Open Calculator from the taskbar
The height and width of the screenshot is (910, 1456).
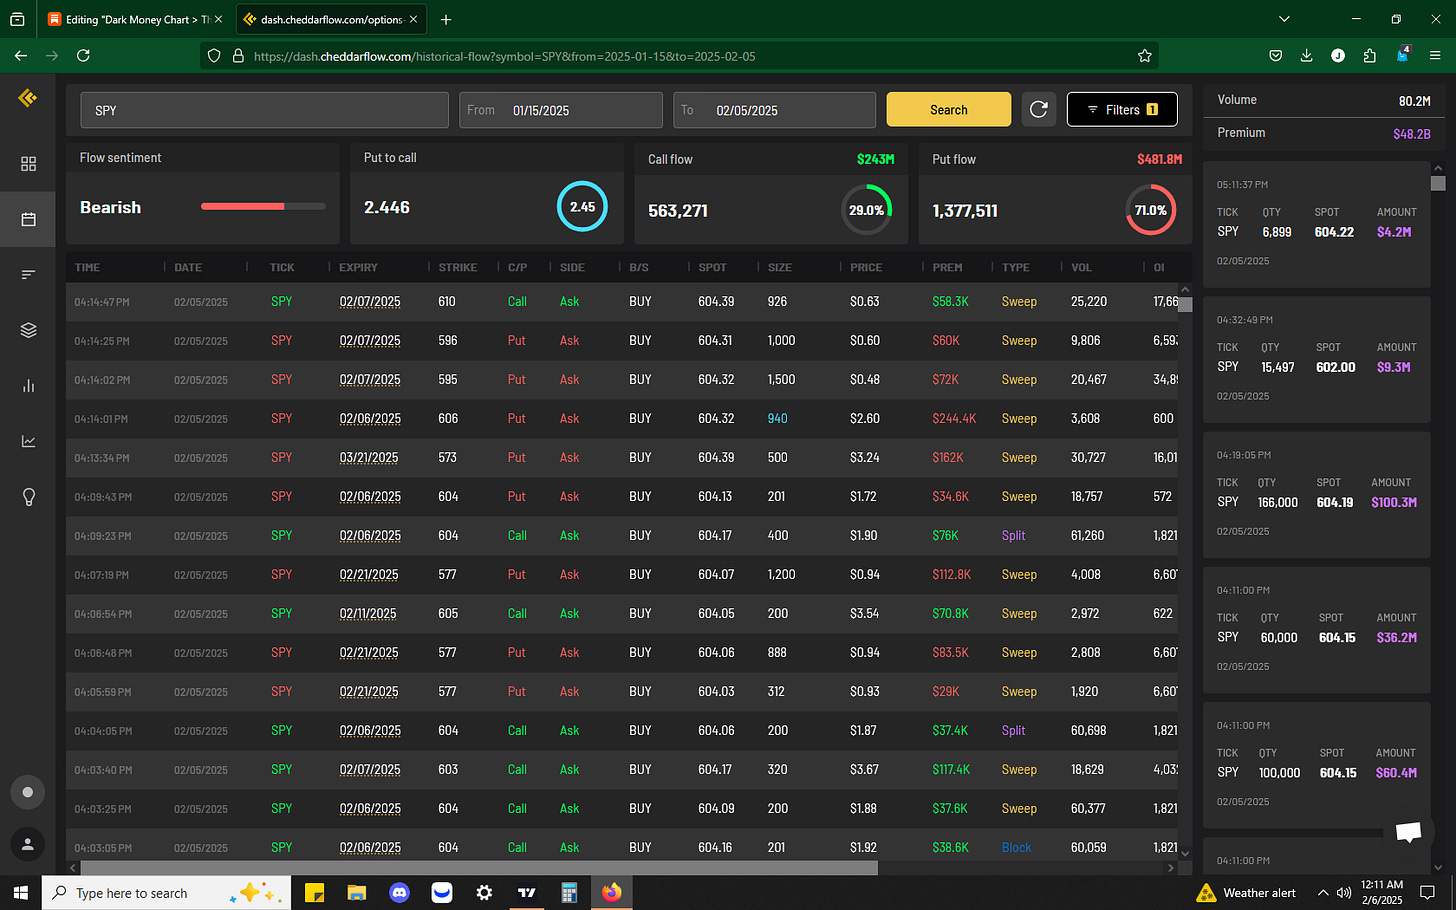click(569, 892)
